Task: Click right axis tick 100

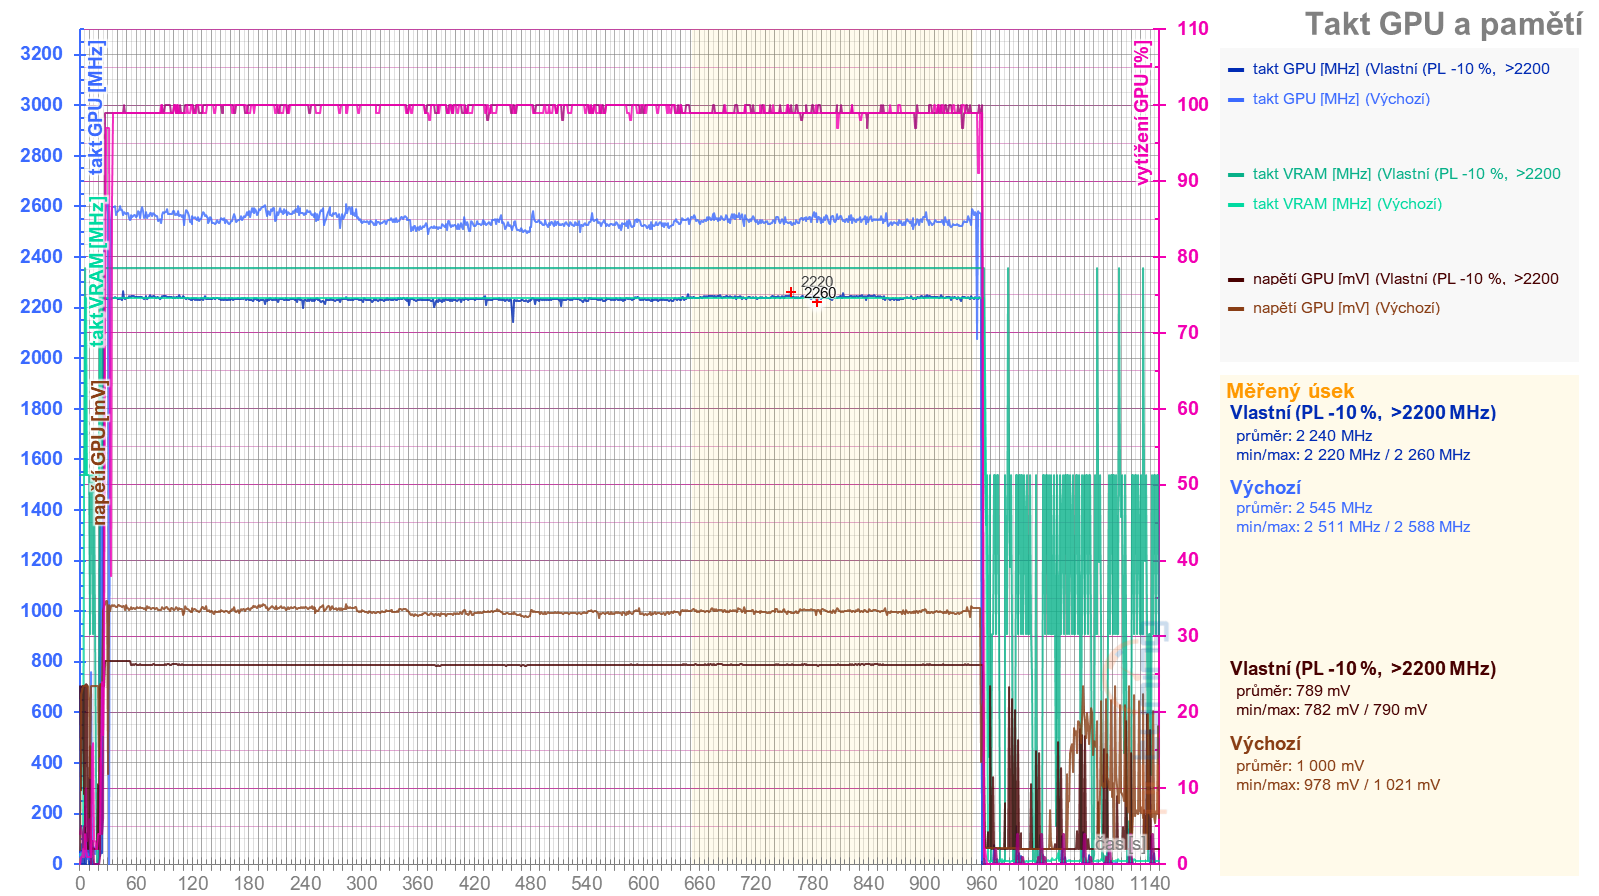Action: click(1193, 105)
